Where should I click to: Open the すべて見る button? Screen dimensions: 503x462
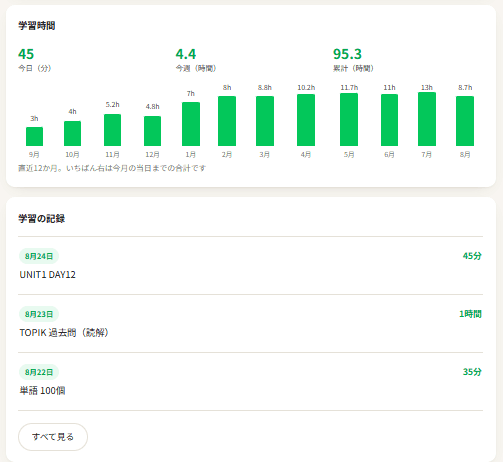(x=53, y=437)
